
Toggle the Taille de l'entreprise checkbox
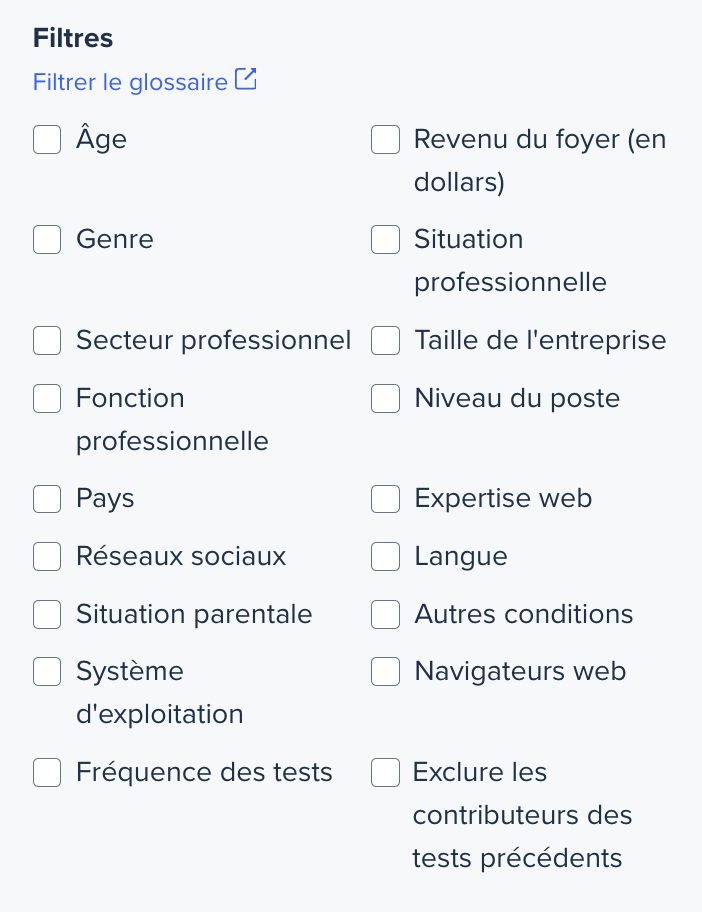385,340
